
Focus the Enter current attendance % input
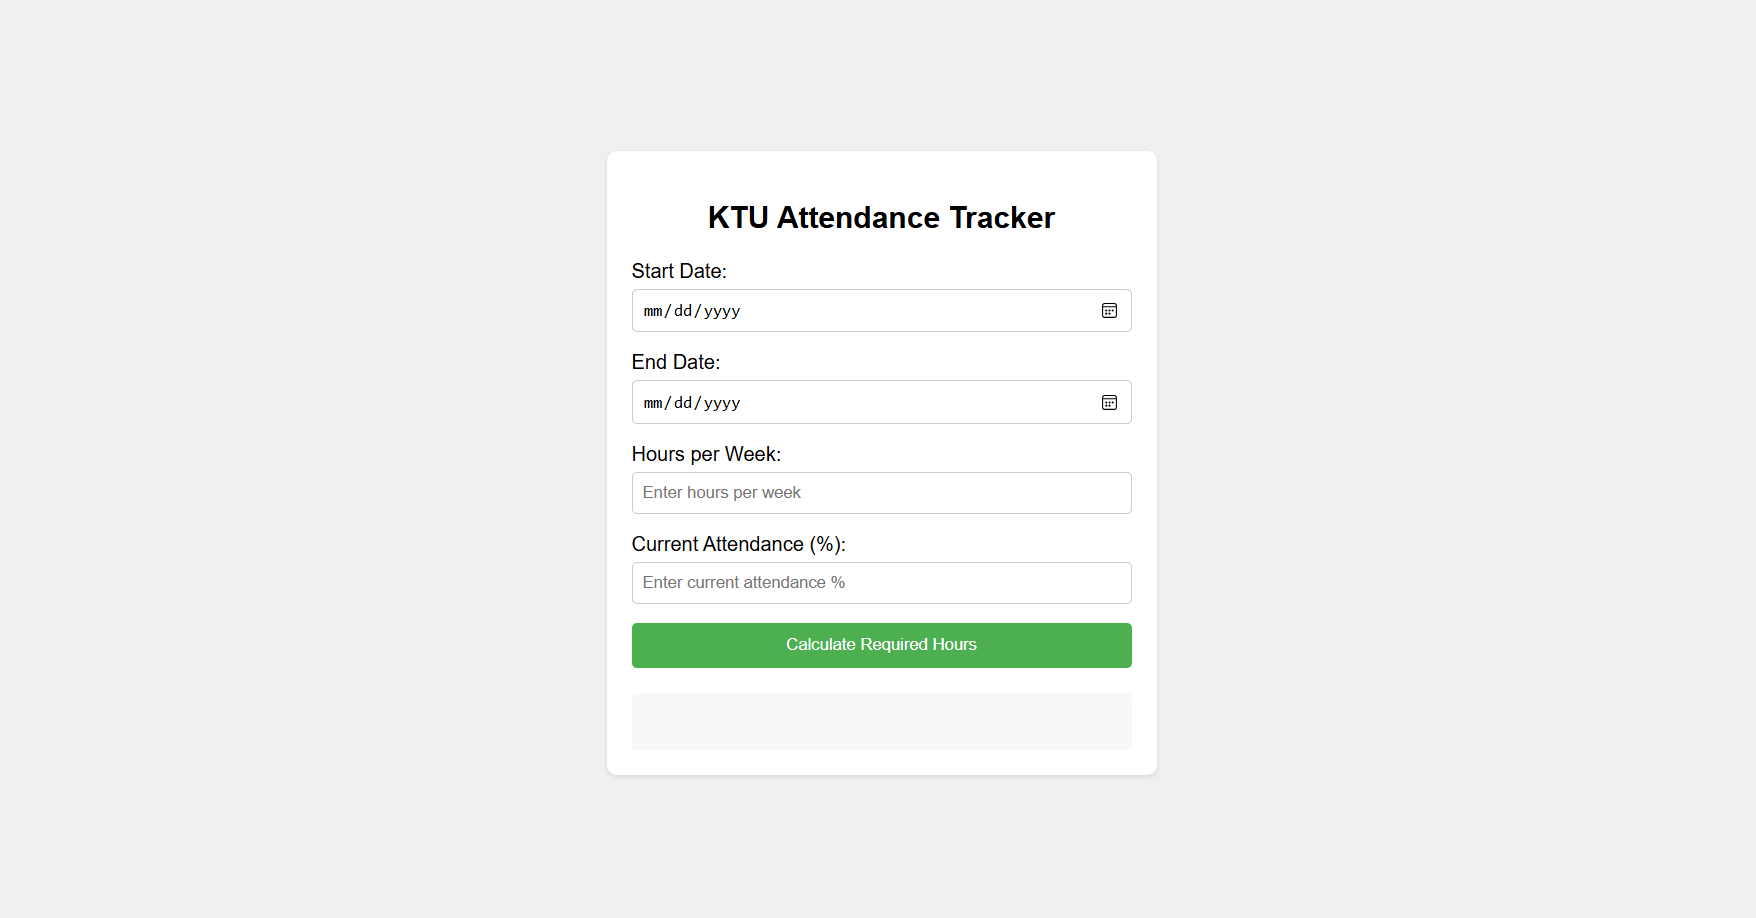[x=881, y=582]
